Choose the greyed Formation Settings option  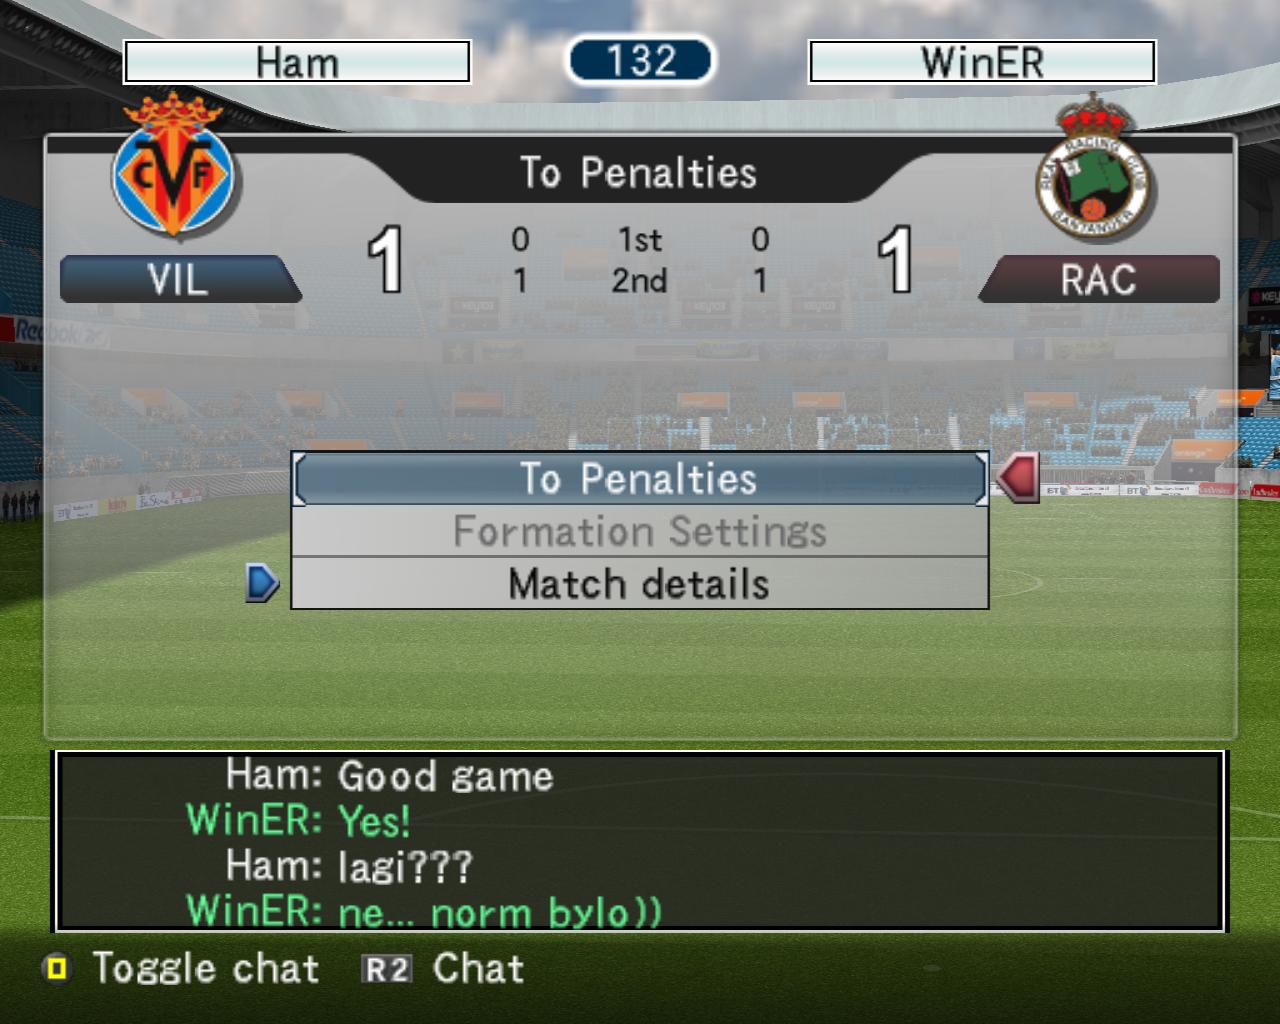coord(640,531)
